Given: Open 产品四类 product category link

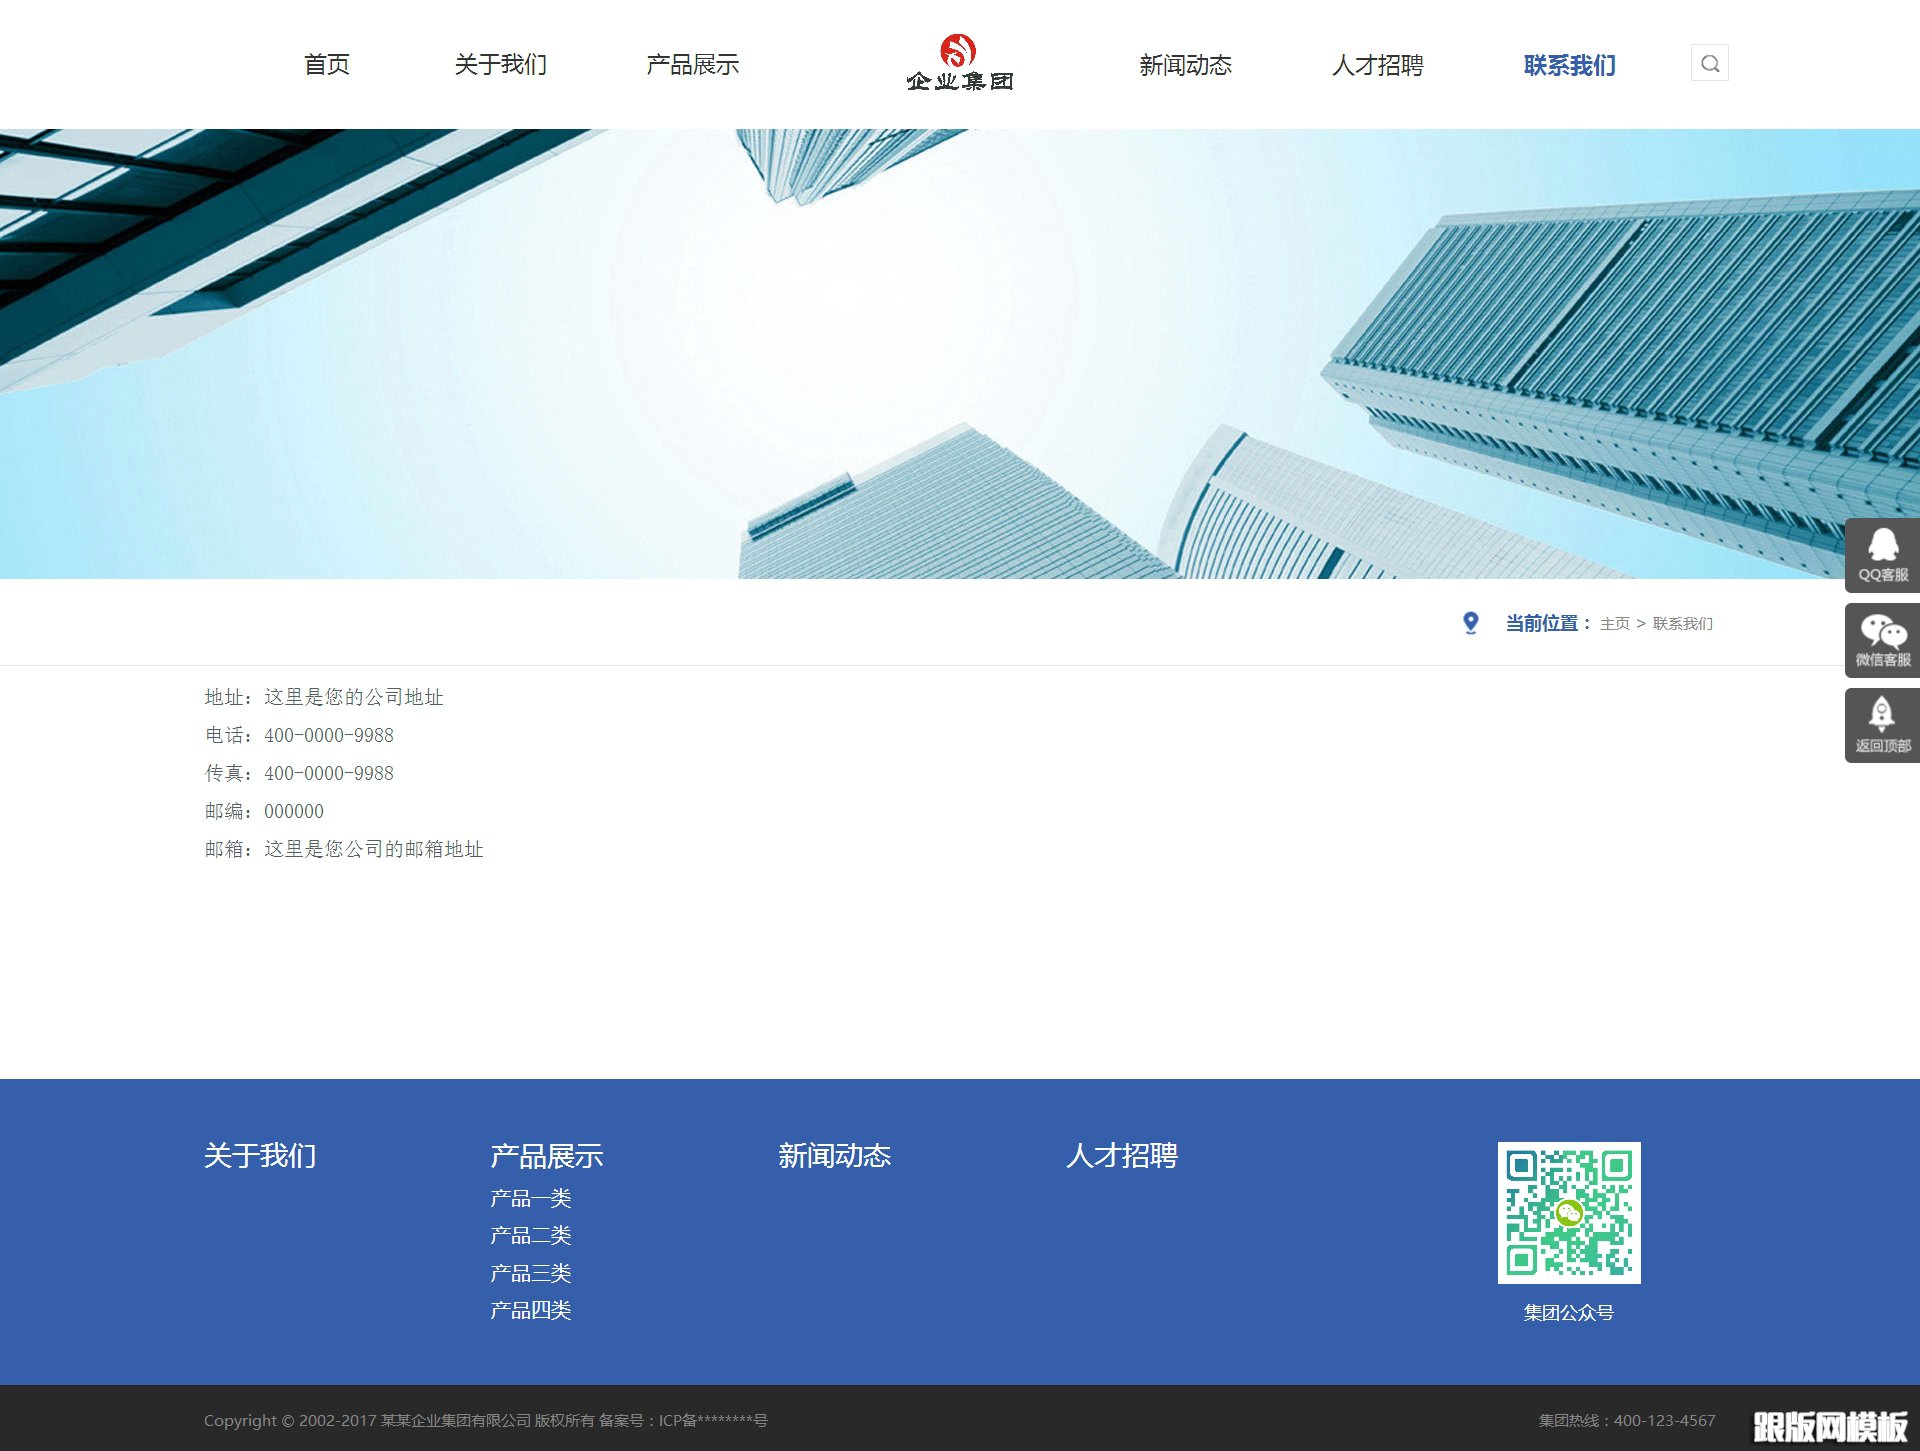Looking at the screenshot, I should (530, 1310).
